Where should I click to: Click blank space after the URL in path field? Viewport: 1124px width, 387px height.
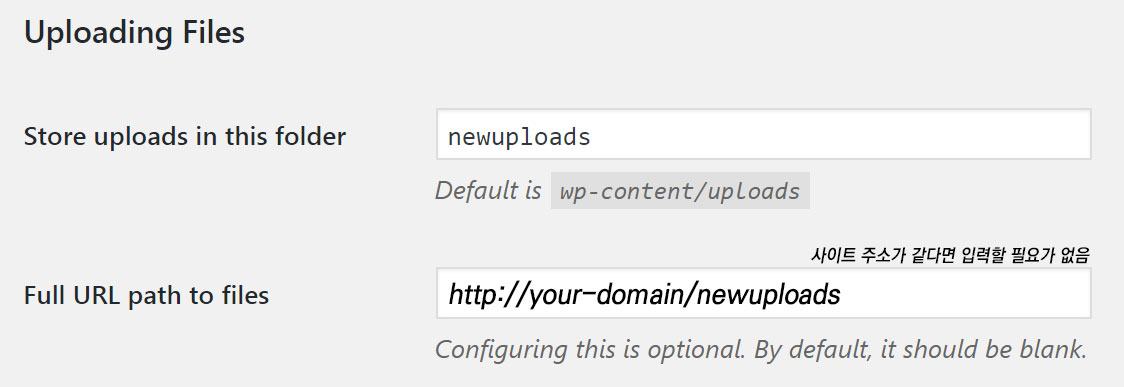[964, 293]
